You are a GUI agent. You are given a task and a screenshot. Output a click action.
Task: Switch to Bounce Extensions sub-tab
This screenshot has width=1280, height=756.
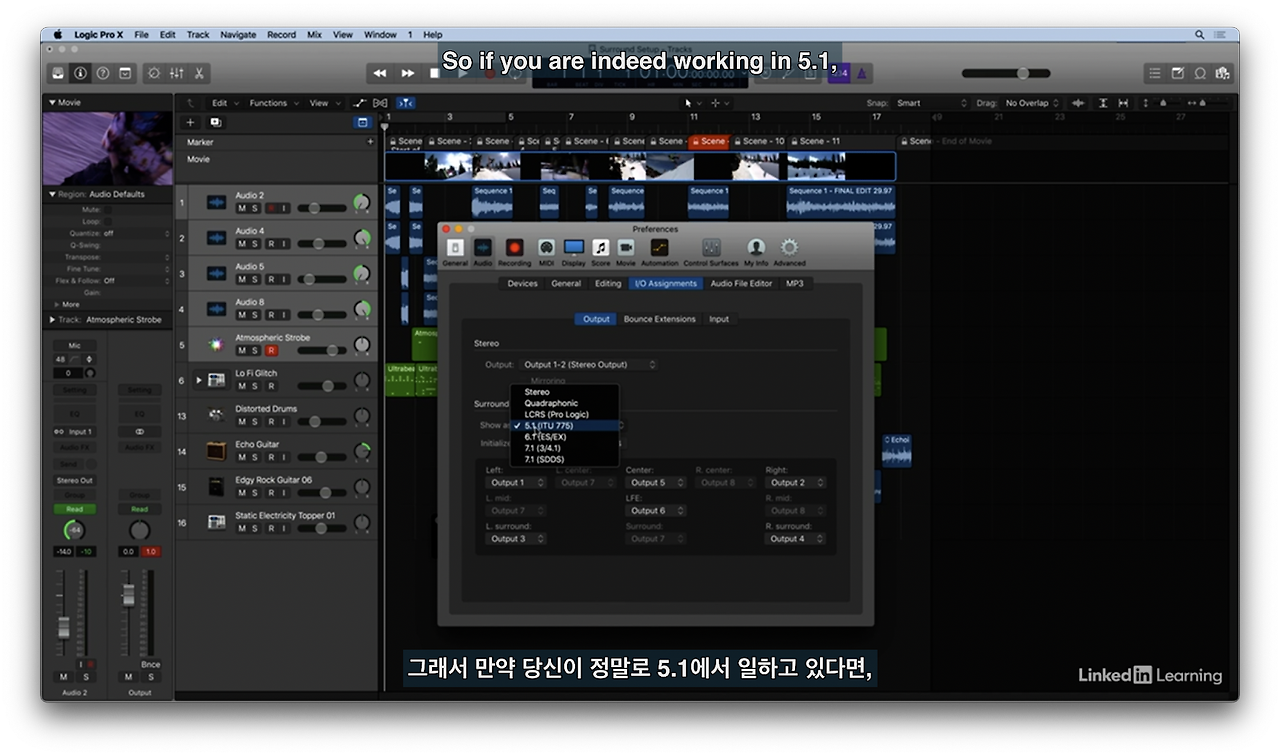tap(659, 319)
